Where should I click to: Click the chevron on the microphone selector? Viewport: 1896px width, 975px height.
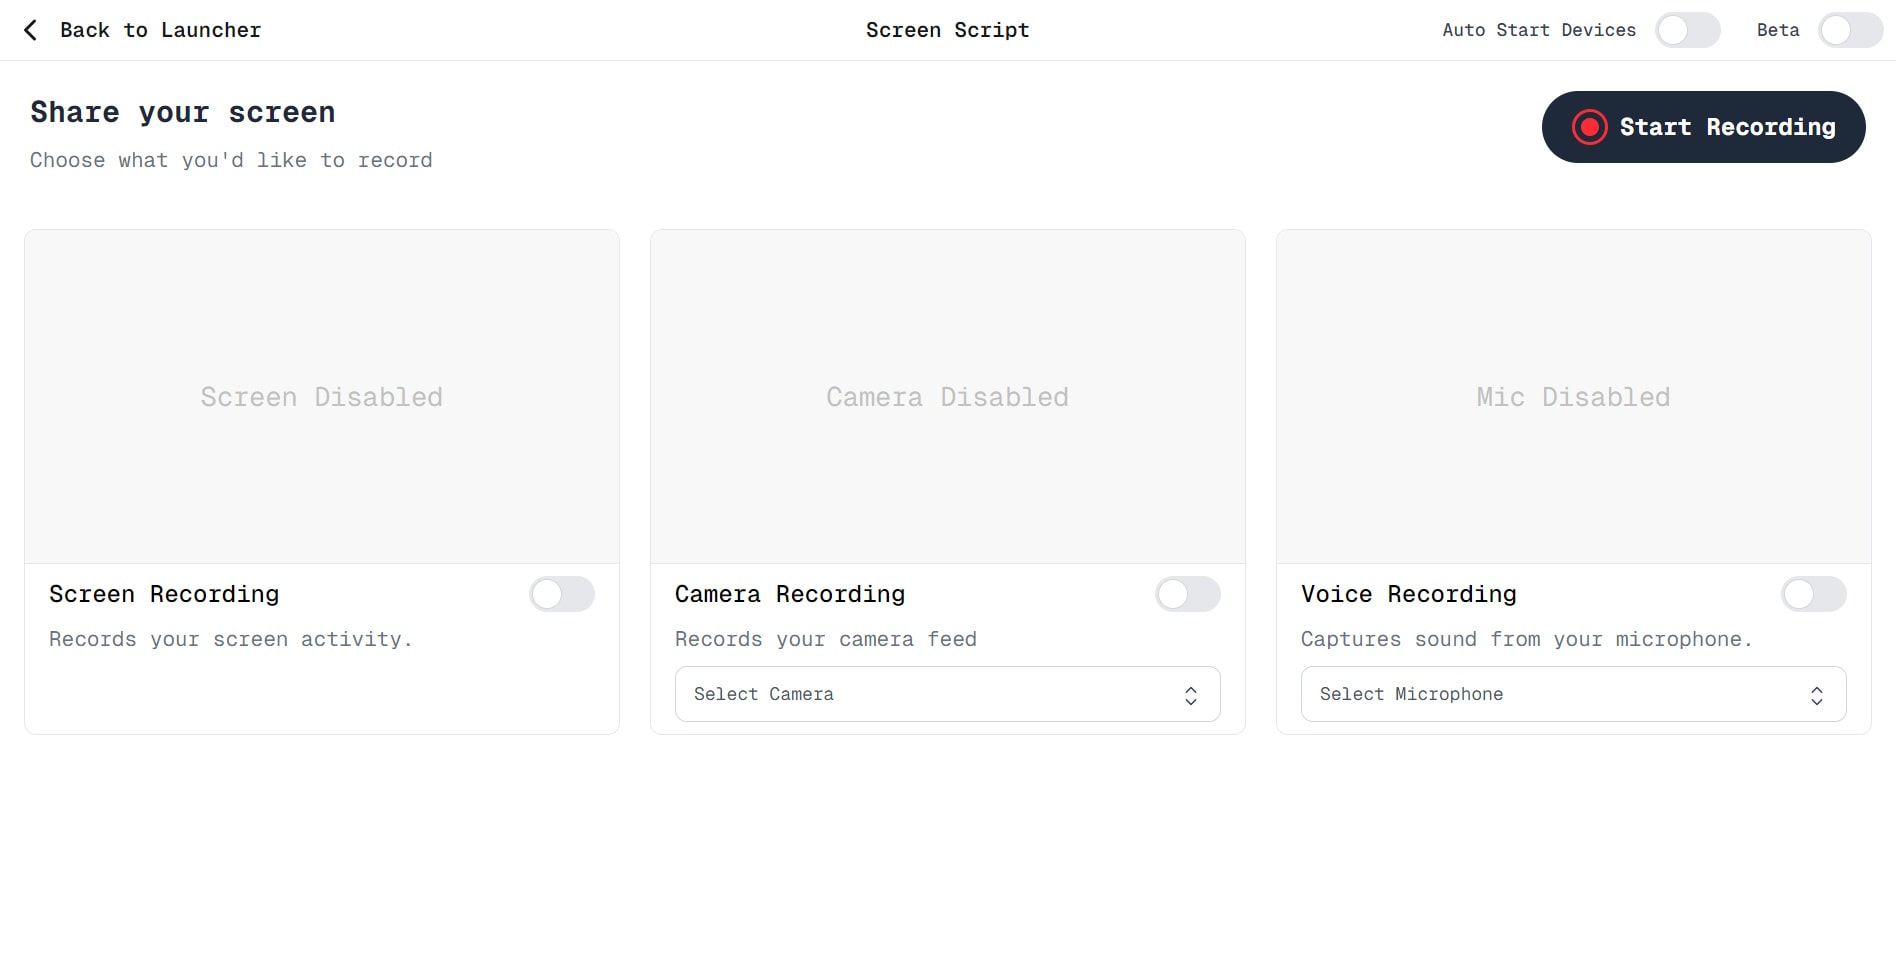[x=1817, y=694]
